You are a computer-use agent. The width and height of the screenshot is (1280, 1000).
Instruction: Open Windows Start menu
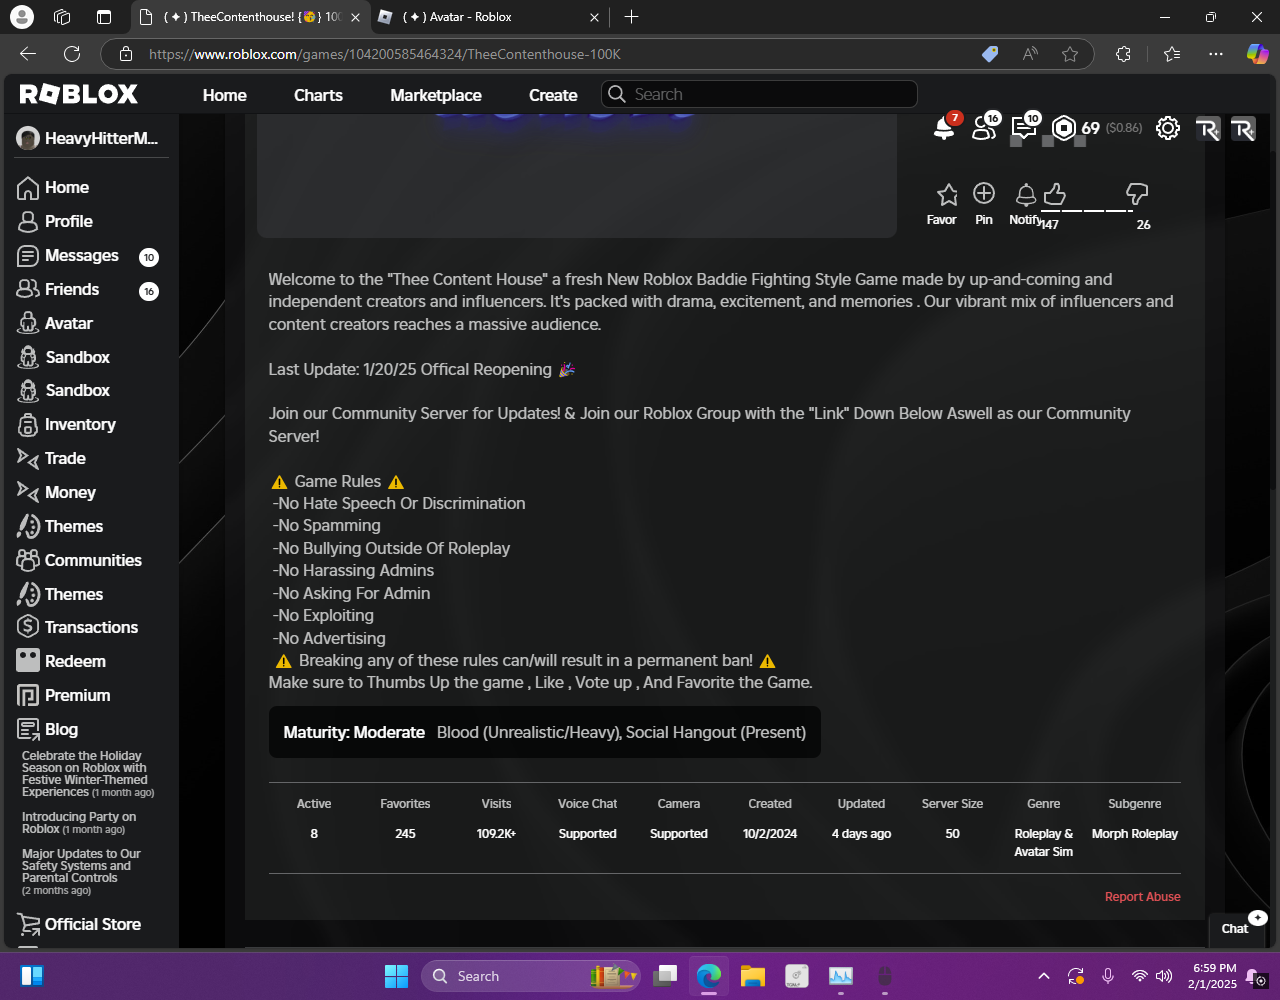click(x=397, y=976)
